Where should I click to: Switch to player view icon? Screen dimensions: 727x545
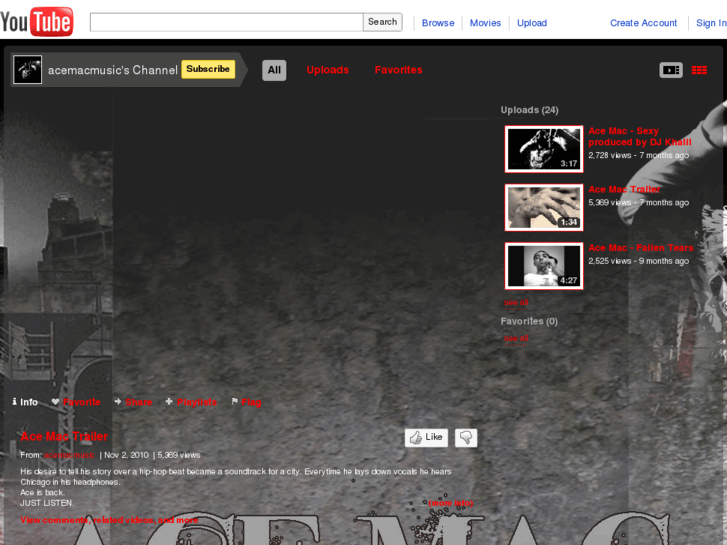671,70
